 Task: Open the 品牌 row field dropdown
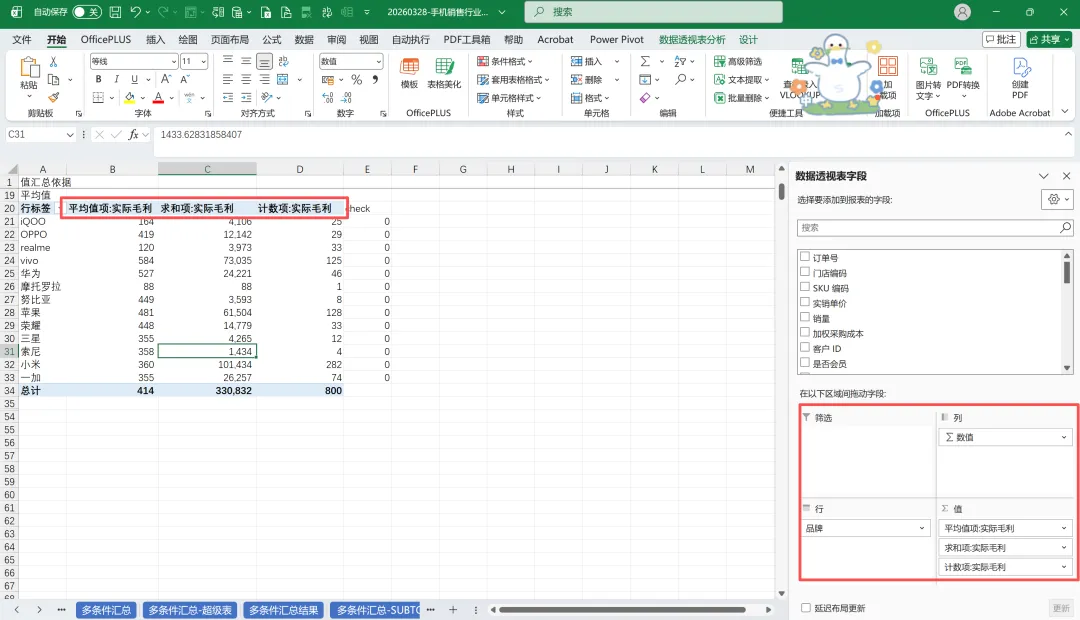point(922,528)
